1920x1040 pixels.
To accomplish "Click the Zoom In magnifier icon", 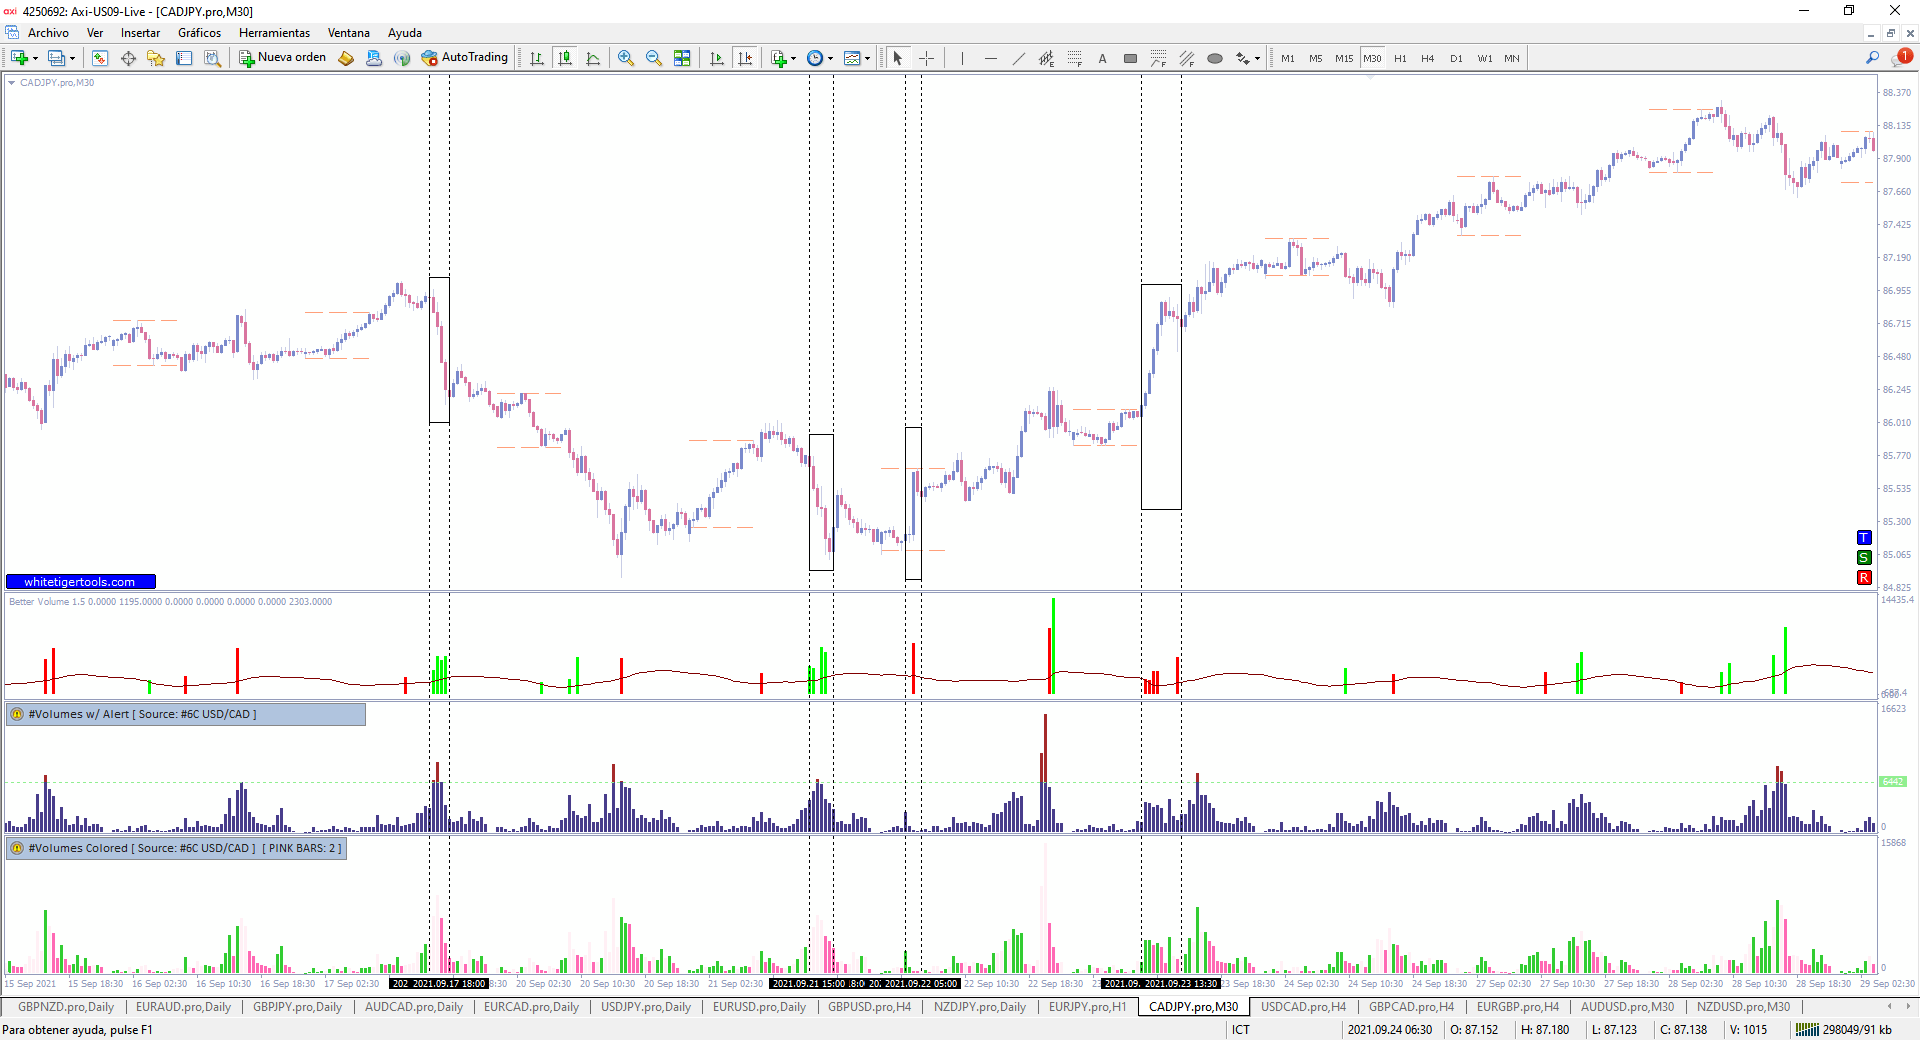I will tap(626, 58).
